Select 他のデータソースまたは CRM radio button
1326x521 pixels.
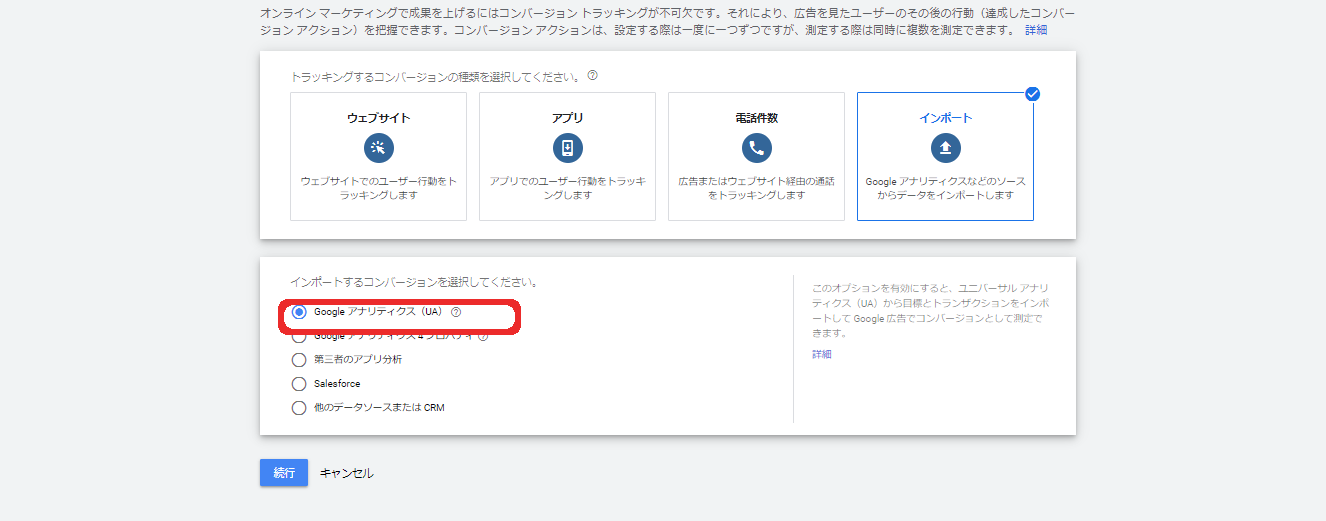click(x=299, y=408)
